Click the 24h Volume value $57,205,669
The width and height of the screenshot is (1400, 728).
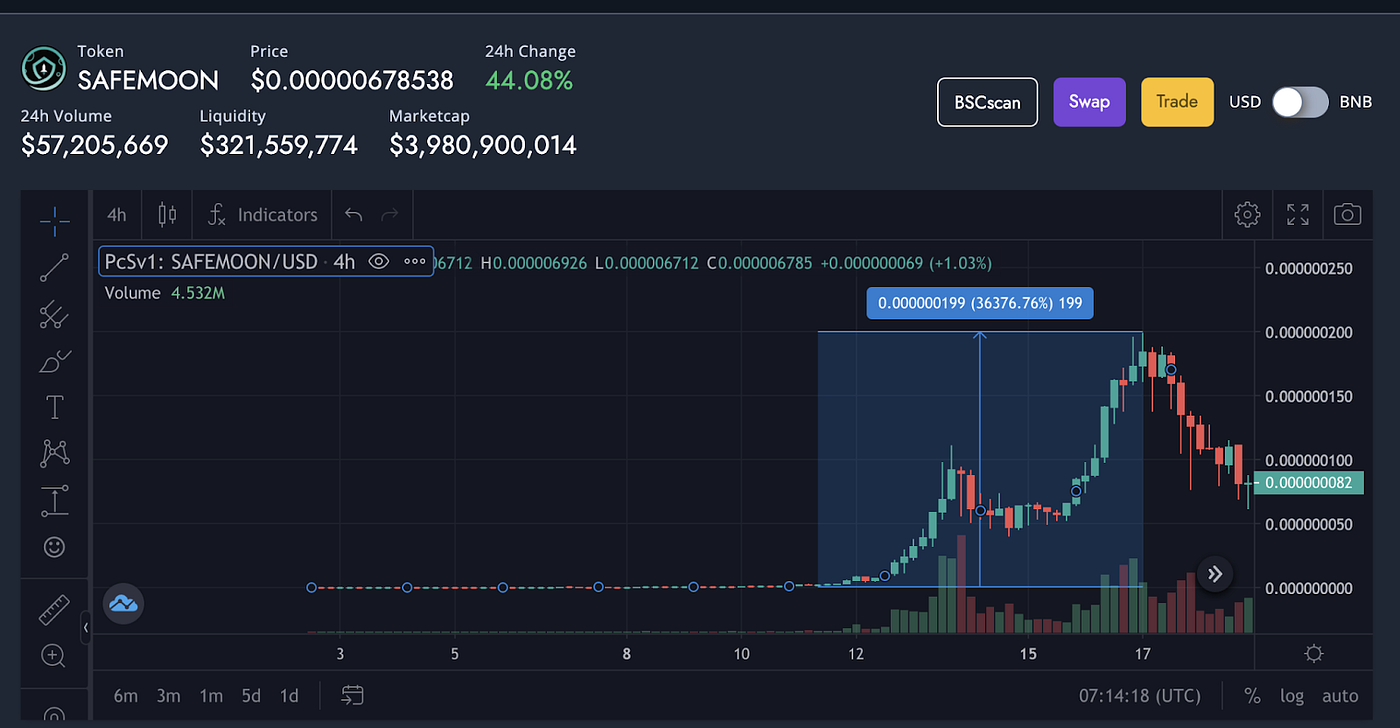[95, 146]
